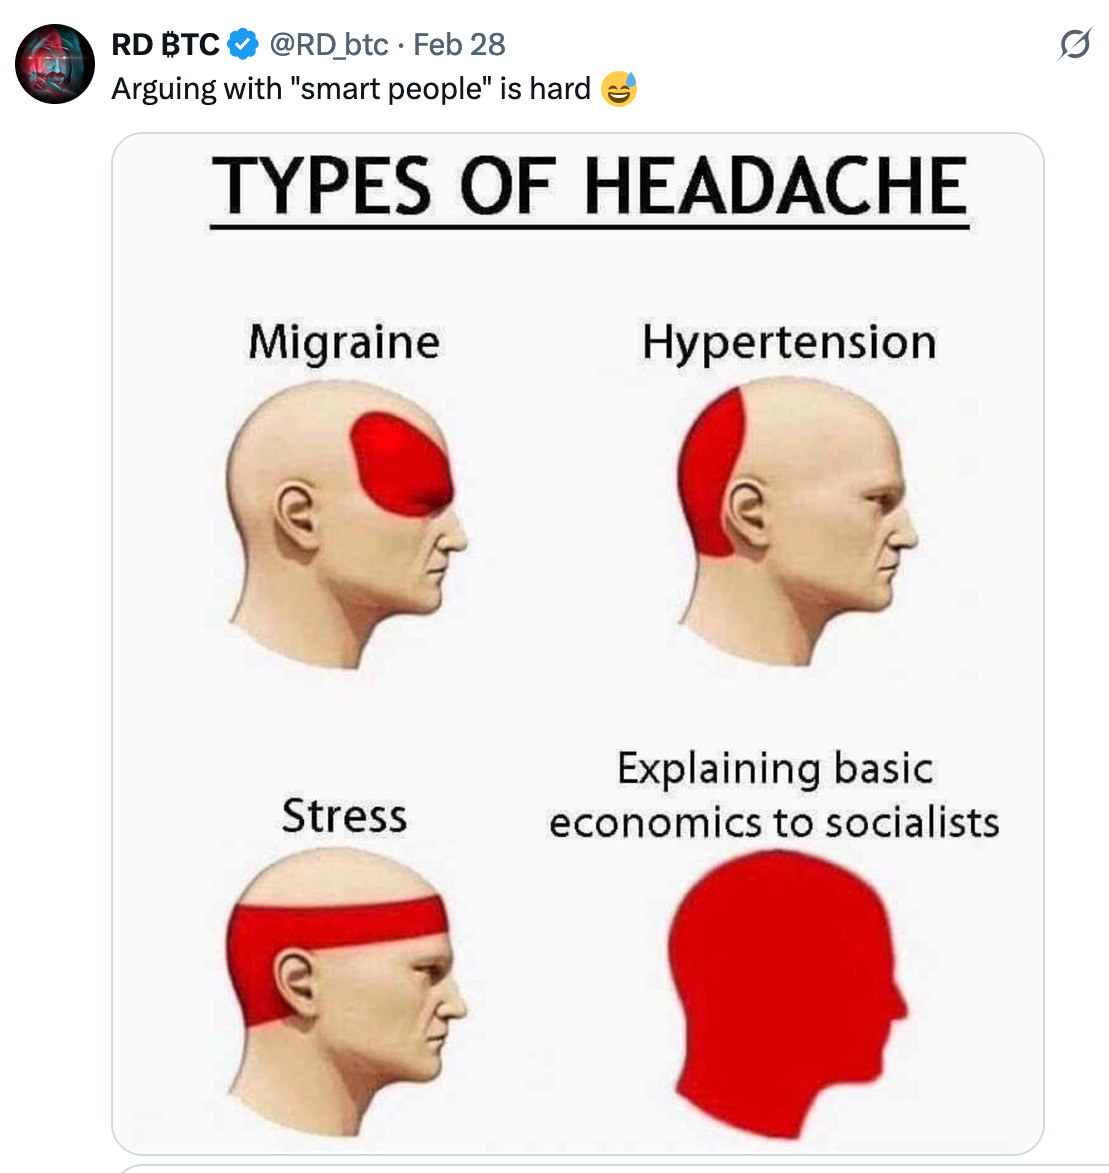The image size is (1109, 1173).
Task: Click the Migraine label text
Action: point(344,343)
